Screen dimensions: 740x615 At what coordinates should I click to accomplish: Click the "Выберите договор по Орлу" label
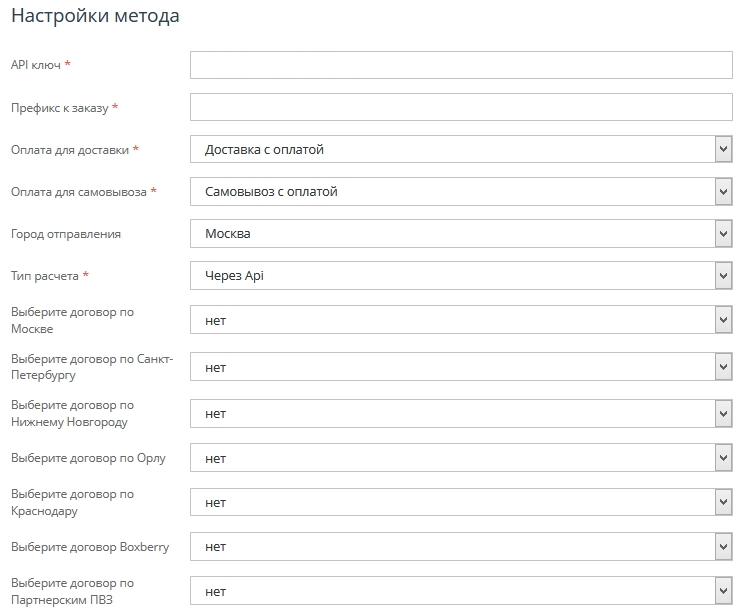88,458
